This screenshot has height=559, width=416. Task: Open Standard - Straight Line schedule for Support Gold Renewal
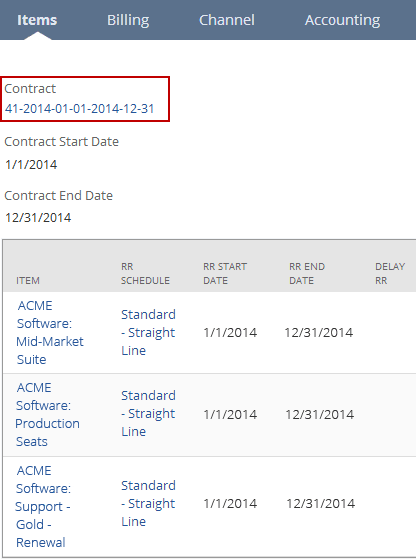148,503
